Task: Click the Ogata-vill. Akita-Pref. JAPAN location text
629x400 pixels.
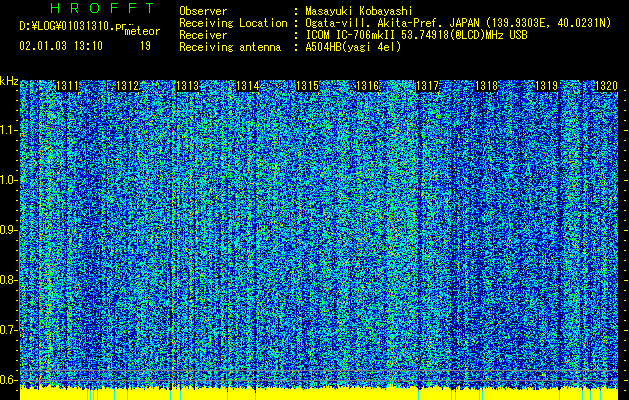Action: click(458, 23)
